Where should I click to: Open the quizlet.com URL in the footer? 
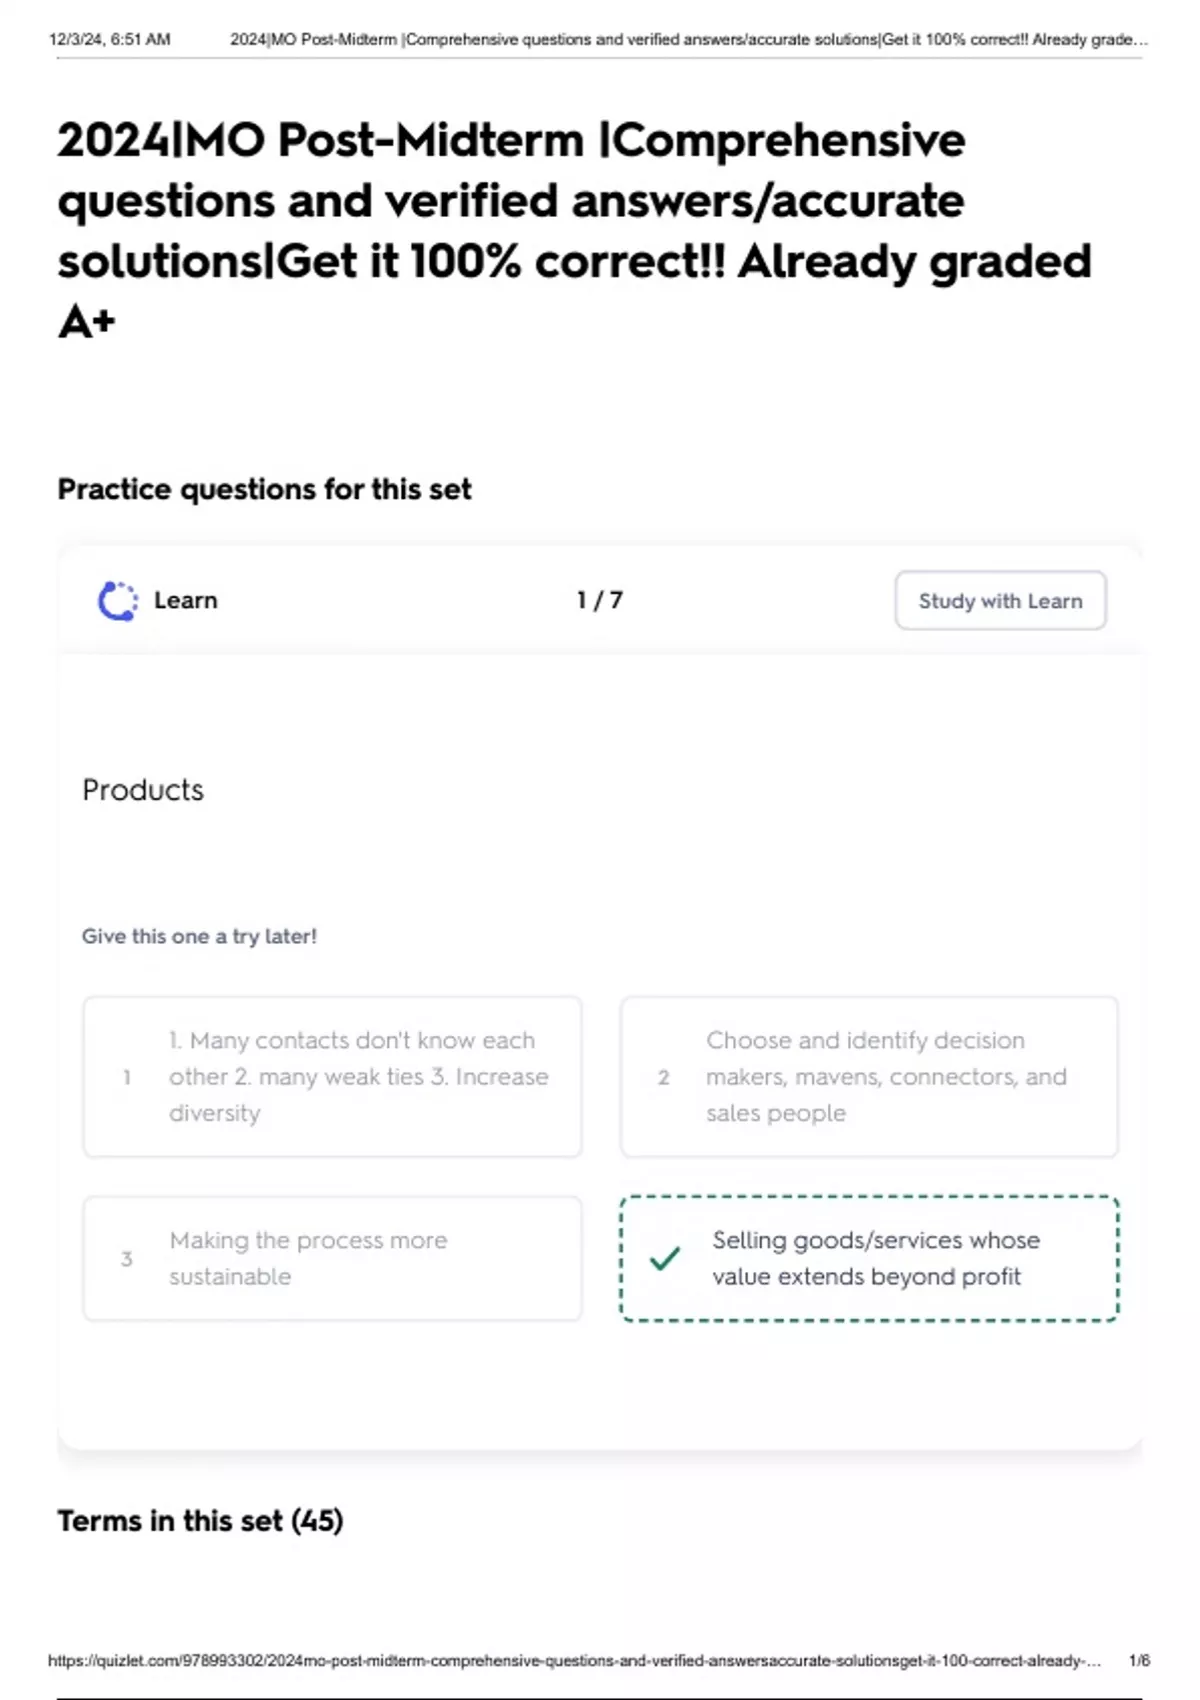(x=574, y=1660)
